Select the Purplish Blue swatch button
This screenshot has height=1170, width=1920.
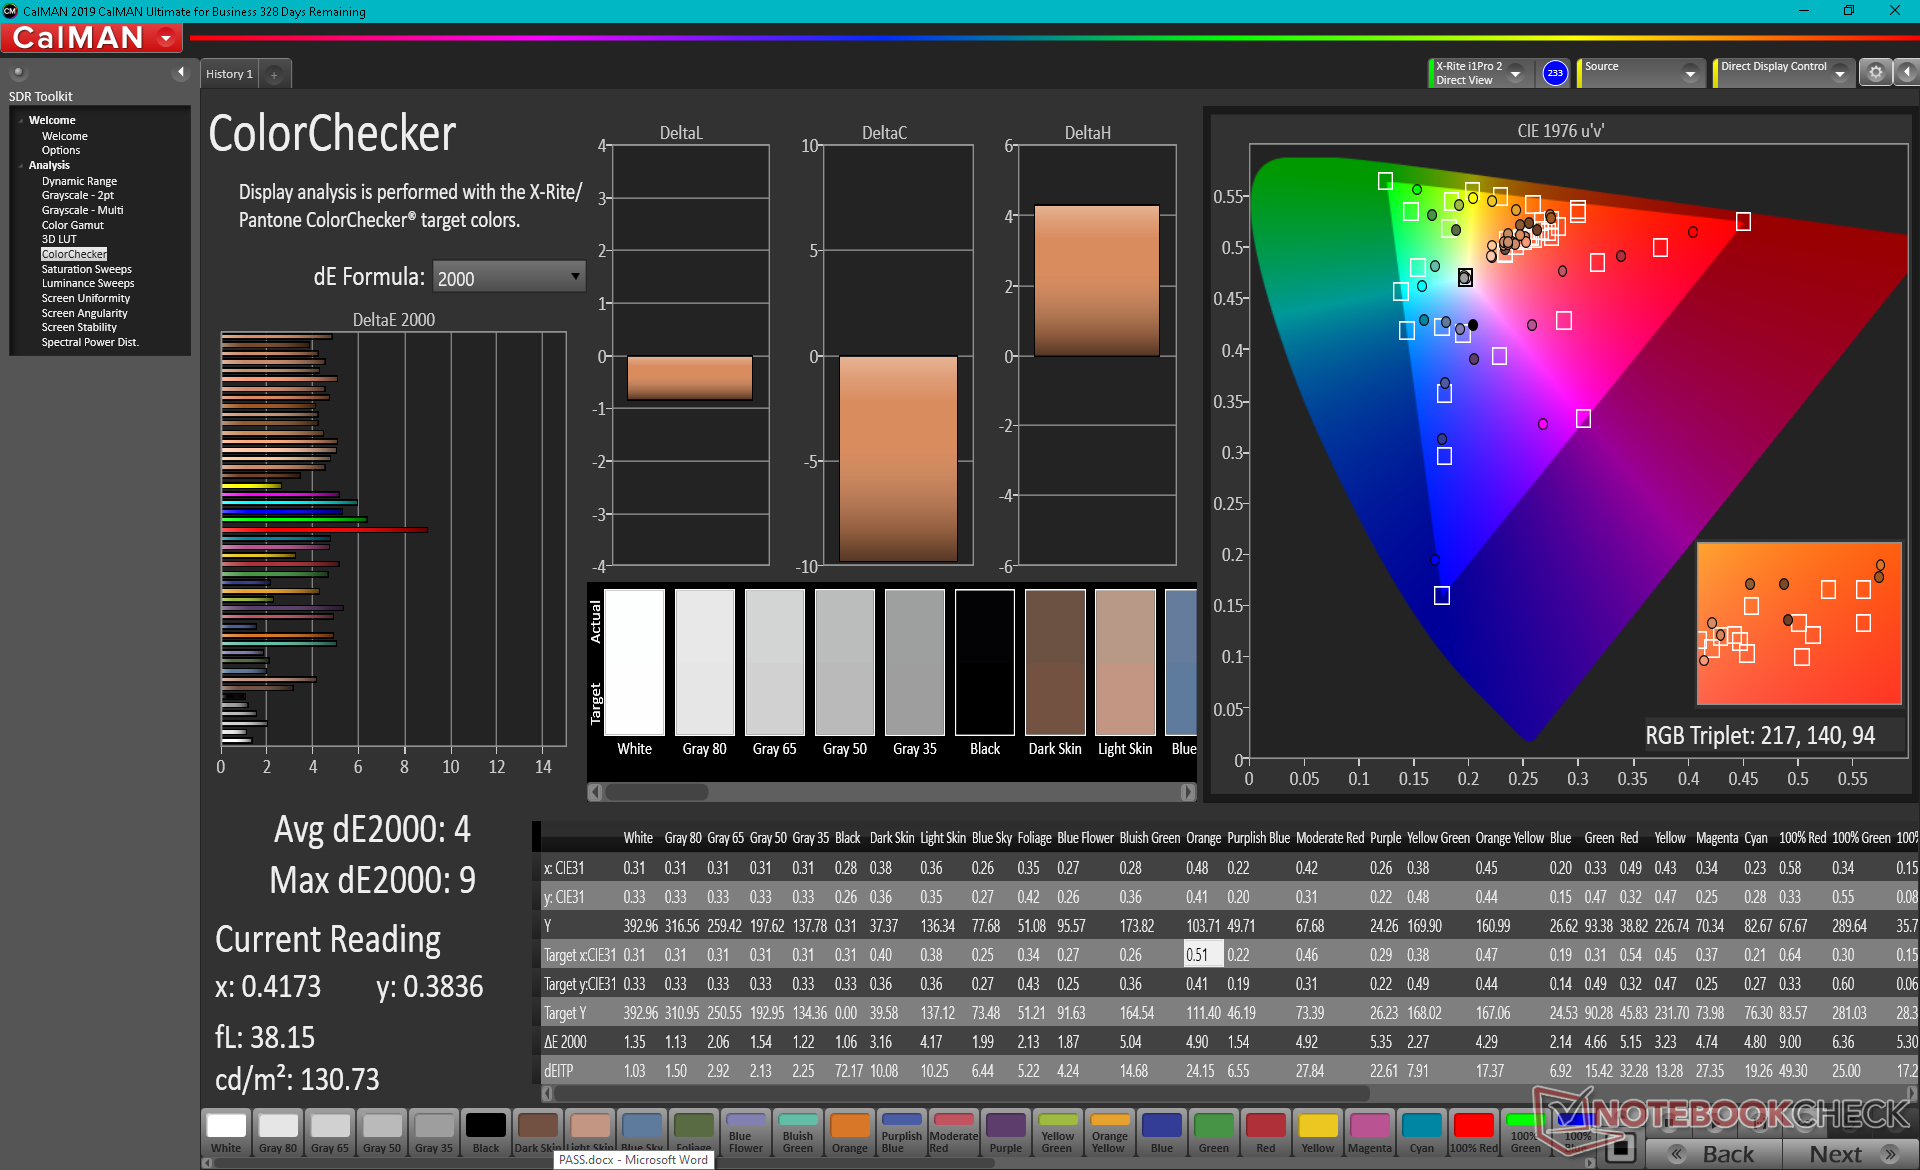click(x=902, y=1132)
